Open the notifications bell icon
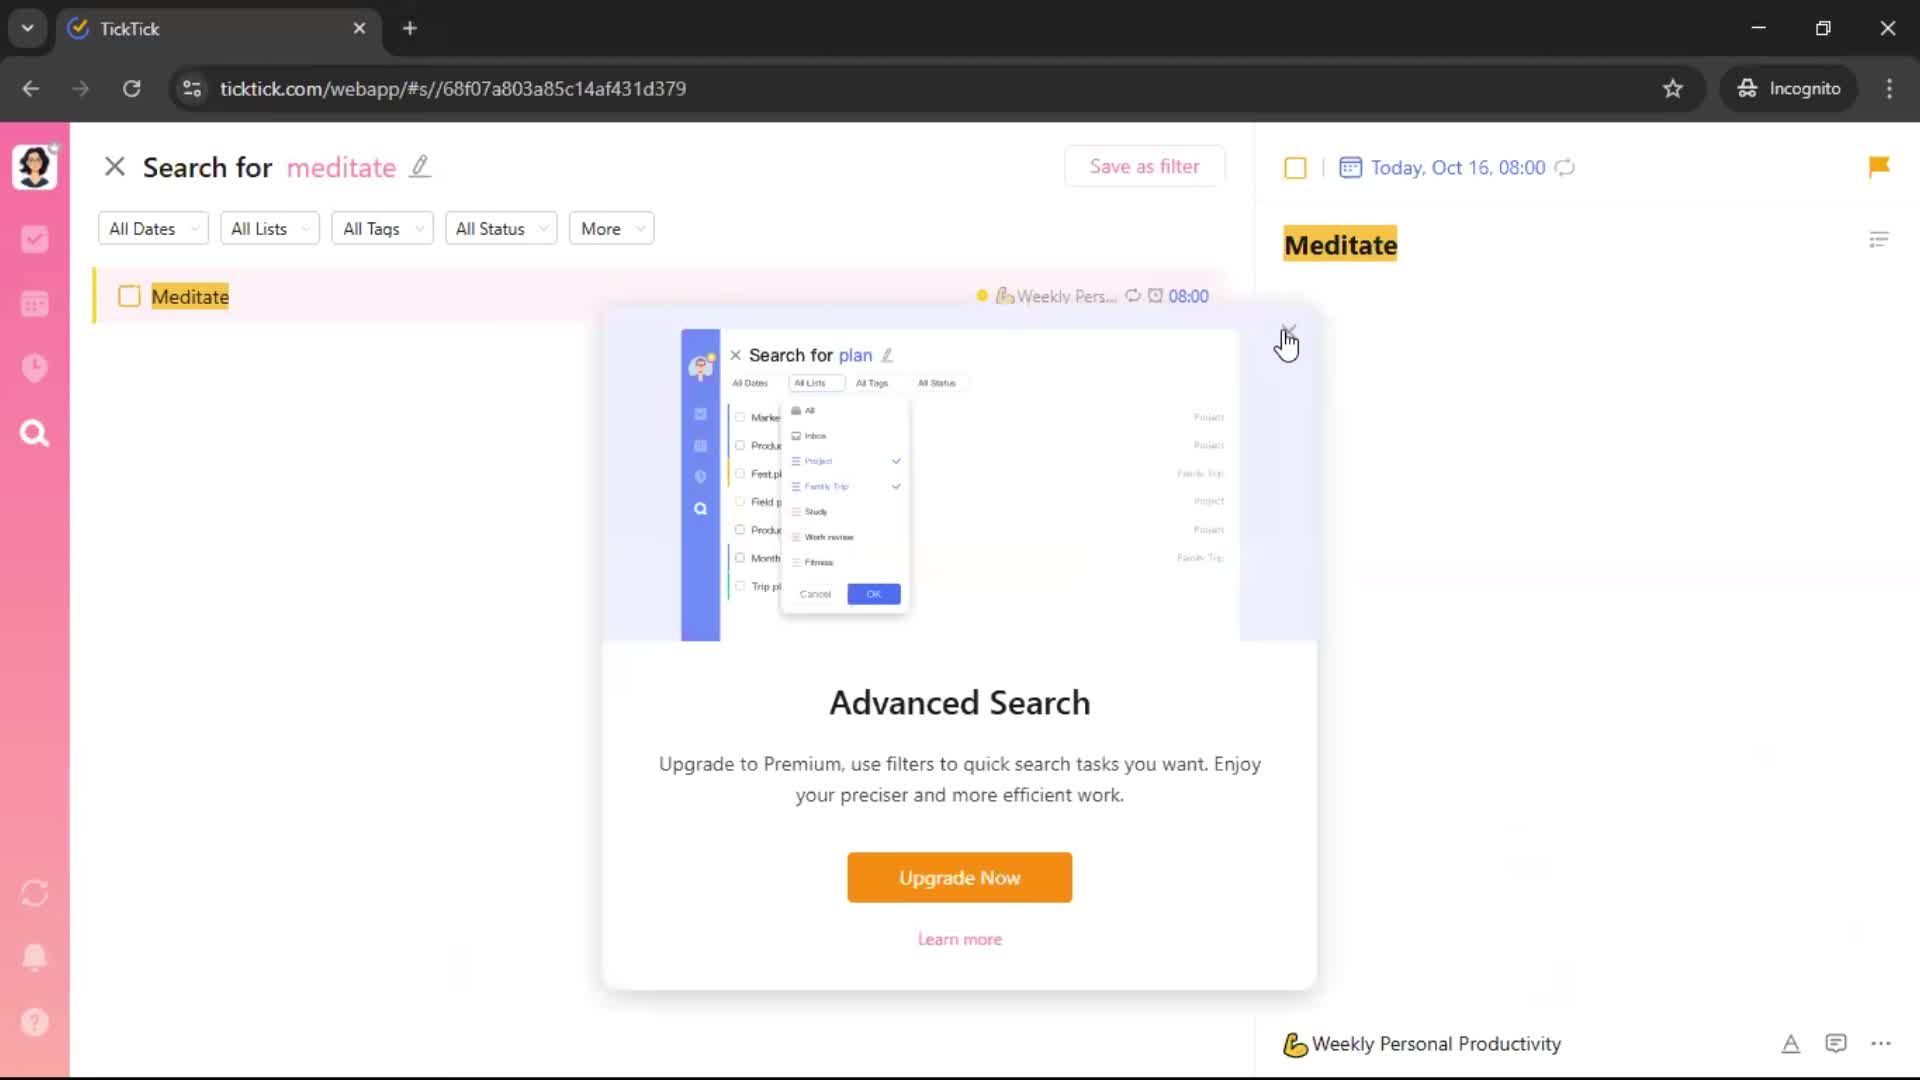 (35, 957)
